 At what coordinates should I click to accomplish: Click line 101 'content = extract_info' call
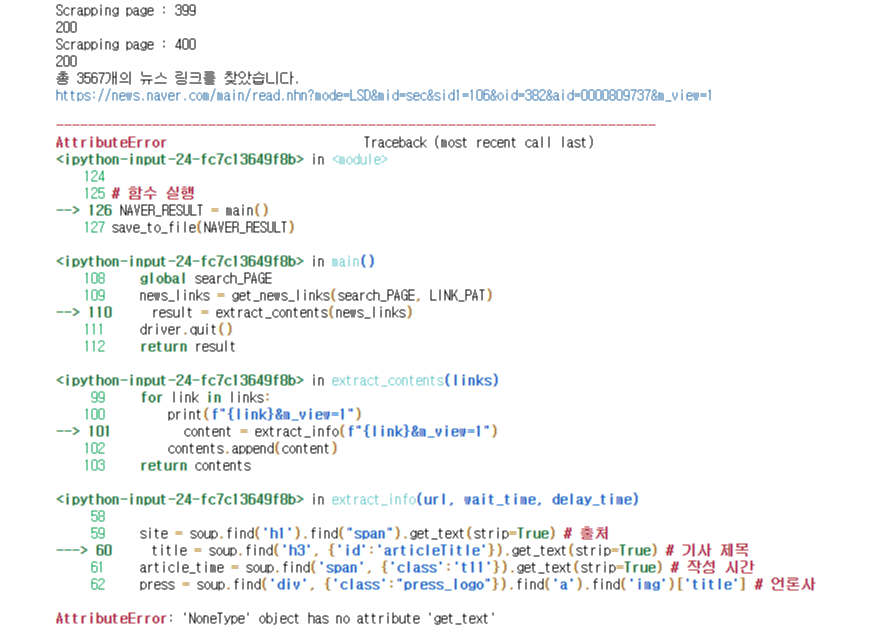341,431
